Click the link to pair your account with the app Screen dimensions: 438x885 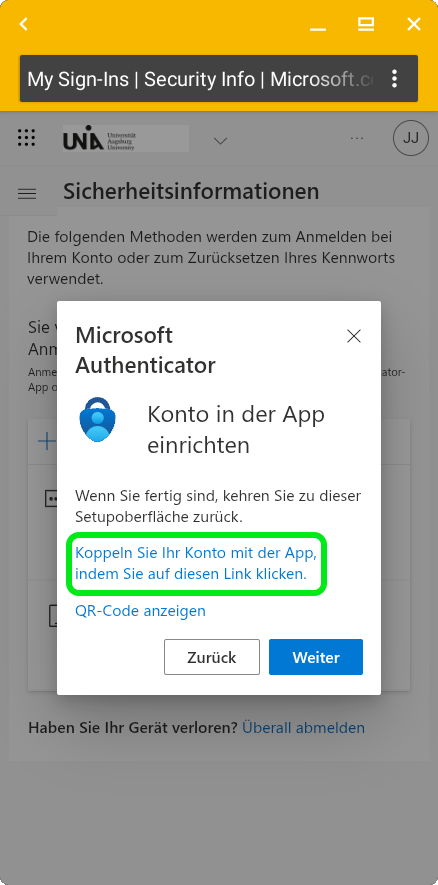click(x=196, y=564)
